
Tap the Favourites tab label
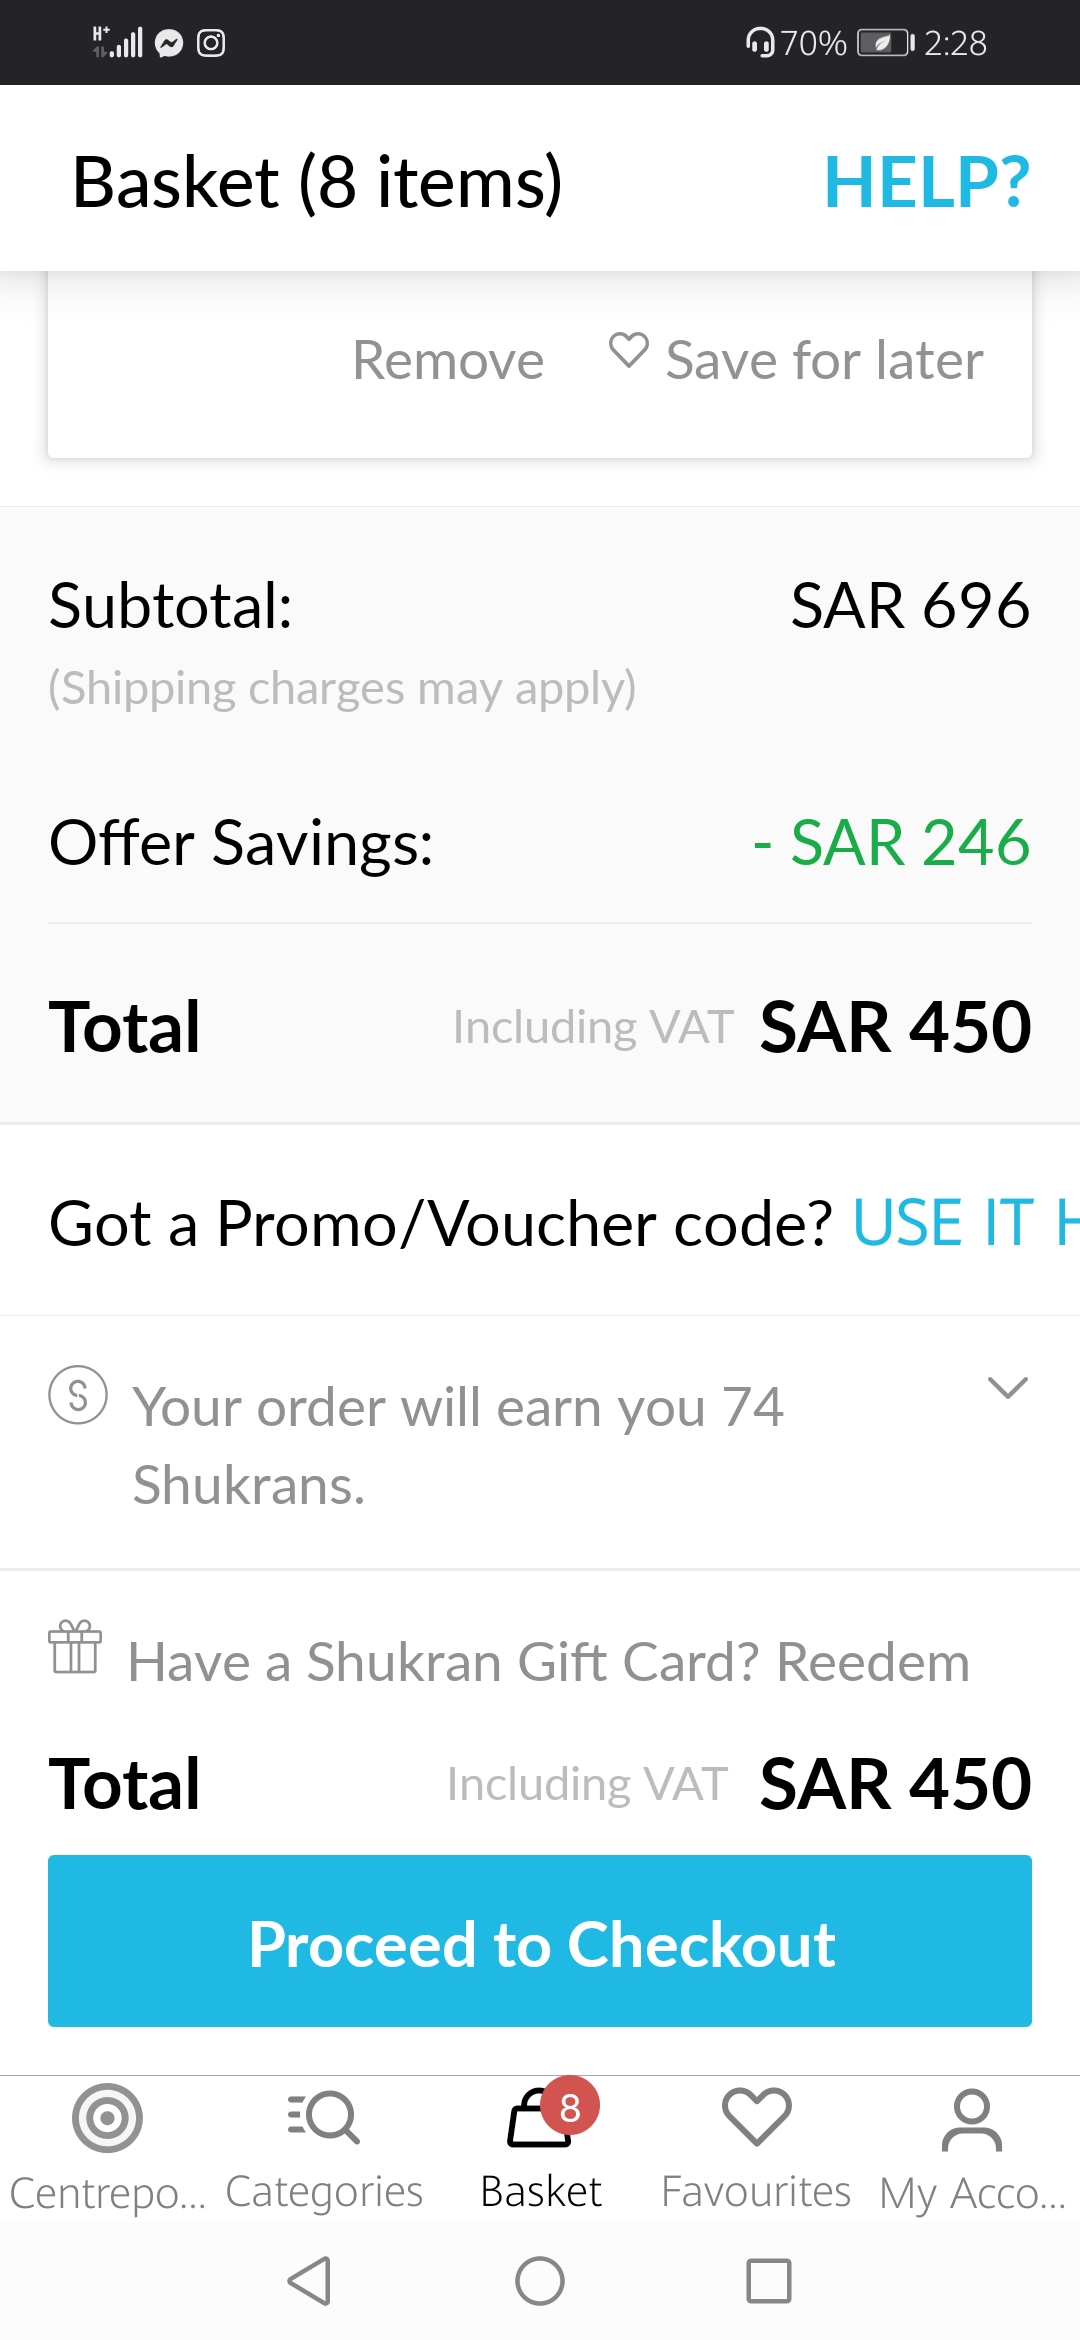click(756, 2192)
